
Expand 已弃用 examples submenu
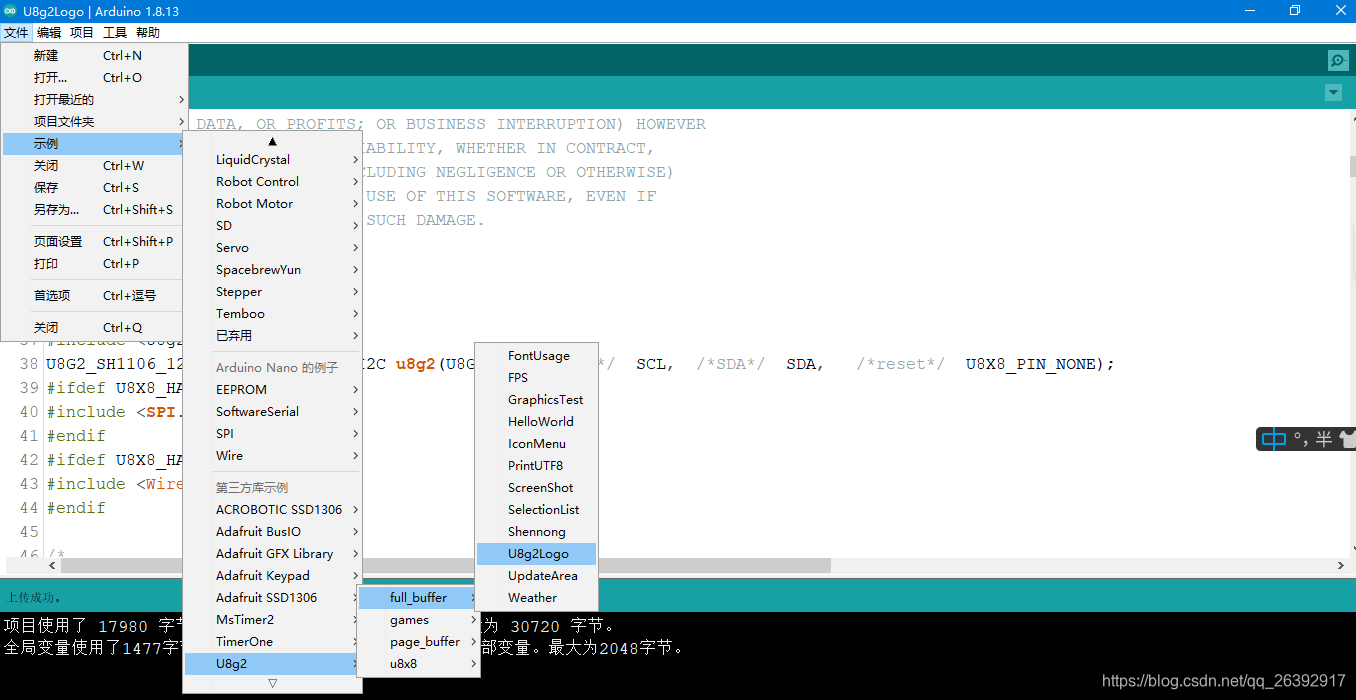pyautogui.click(x=272, y=336)
